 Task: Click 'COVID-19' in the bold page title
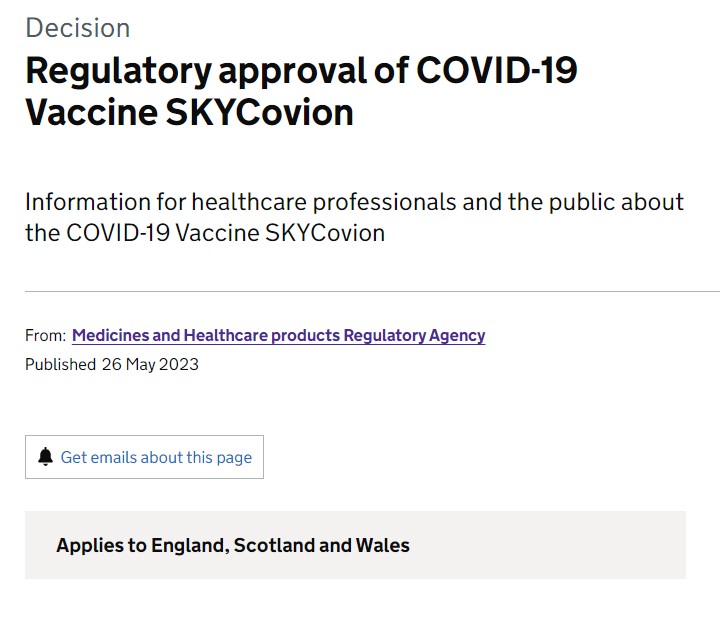pyautogui.click(x=496, y=71)
